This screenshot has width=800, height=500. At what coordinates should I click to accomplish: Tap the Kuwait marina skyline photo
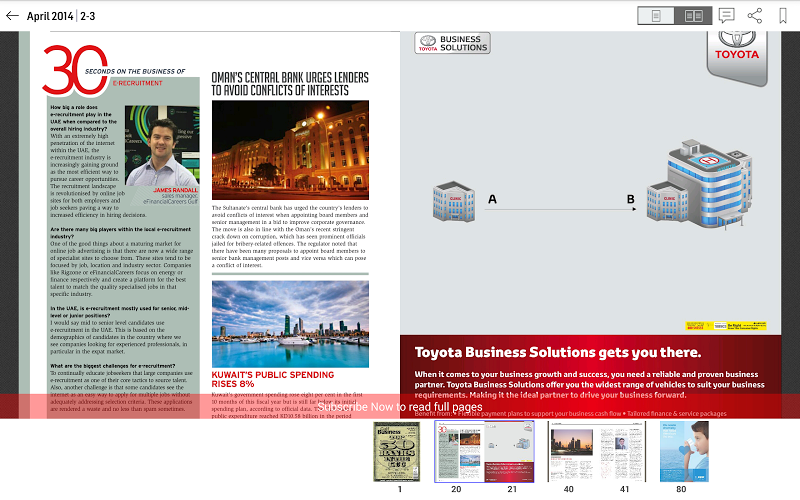click(290, 324)
